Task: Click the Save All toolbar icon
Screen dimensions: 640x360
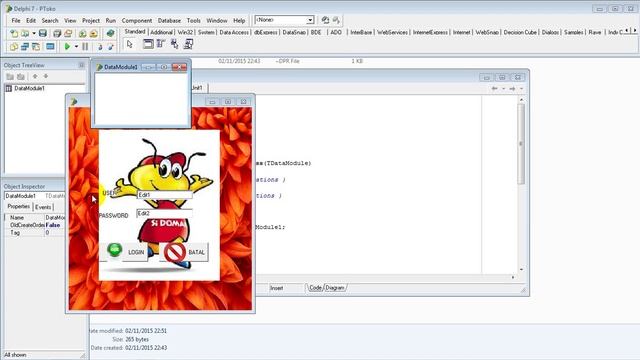Action: tap(57, 33)
